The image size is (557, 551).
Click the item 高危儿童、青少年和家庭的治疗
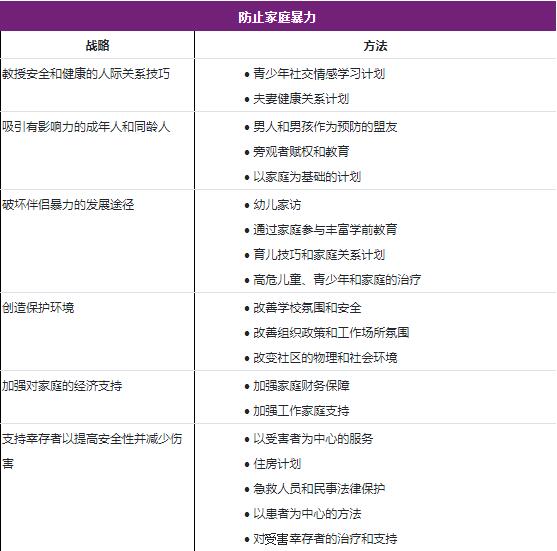tap(337, 279)
